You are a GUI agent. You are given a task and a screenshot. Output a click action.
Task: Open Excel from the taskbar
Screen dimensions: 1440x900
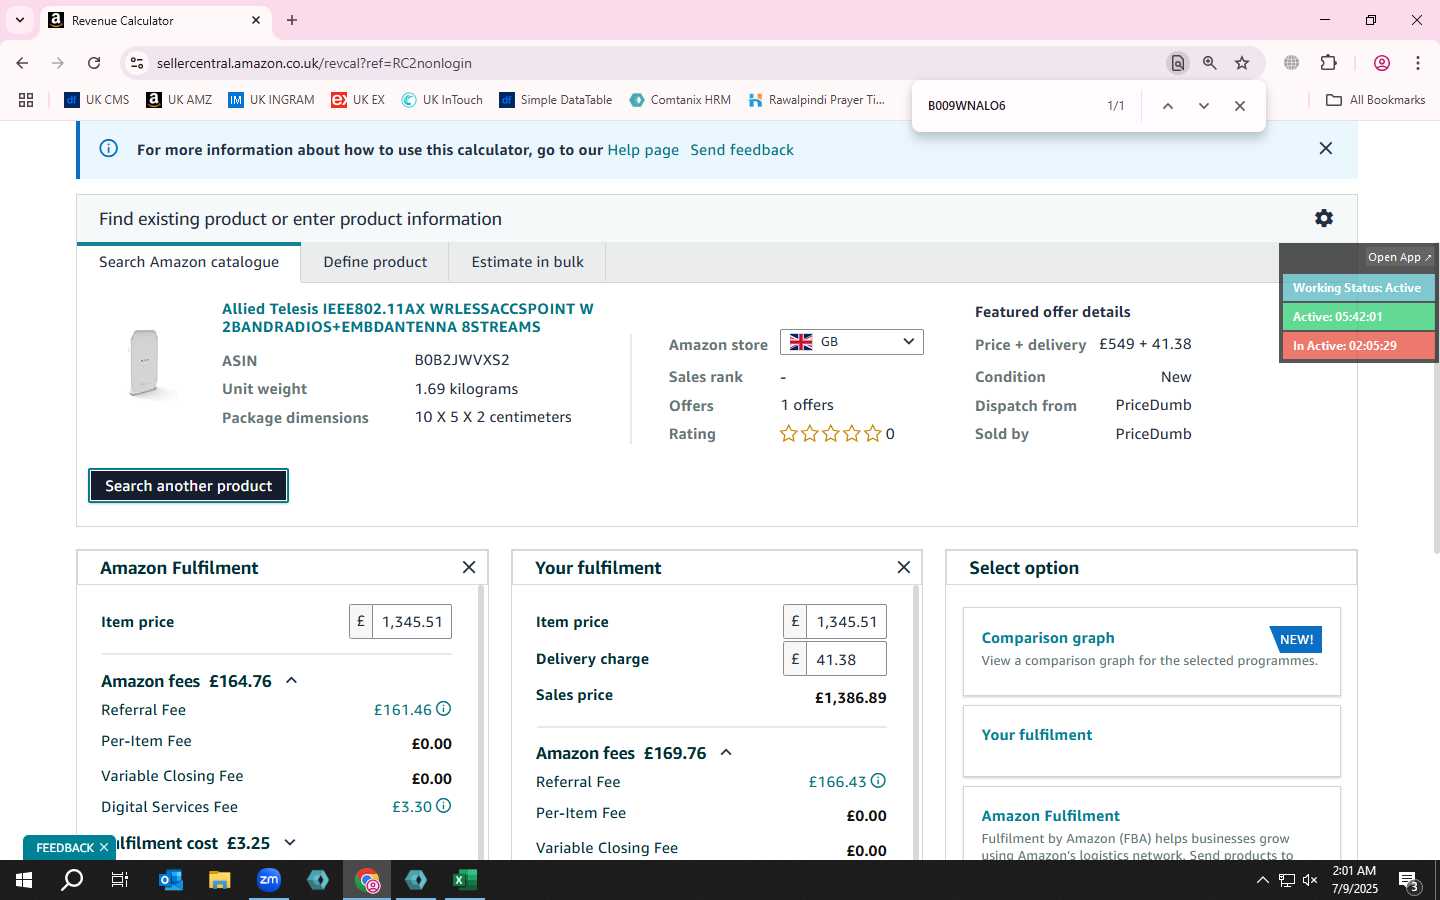click(465, 880)
